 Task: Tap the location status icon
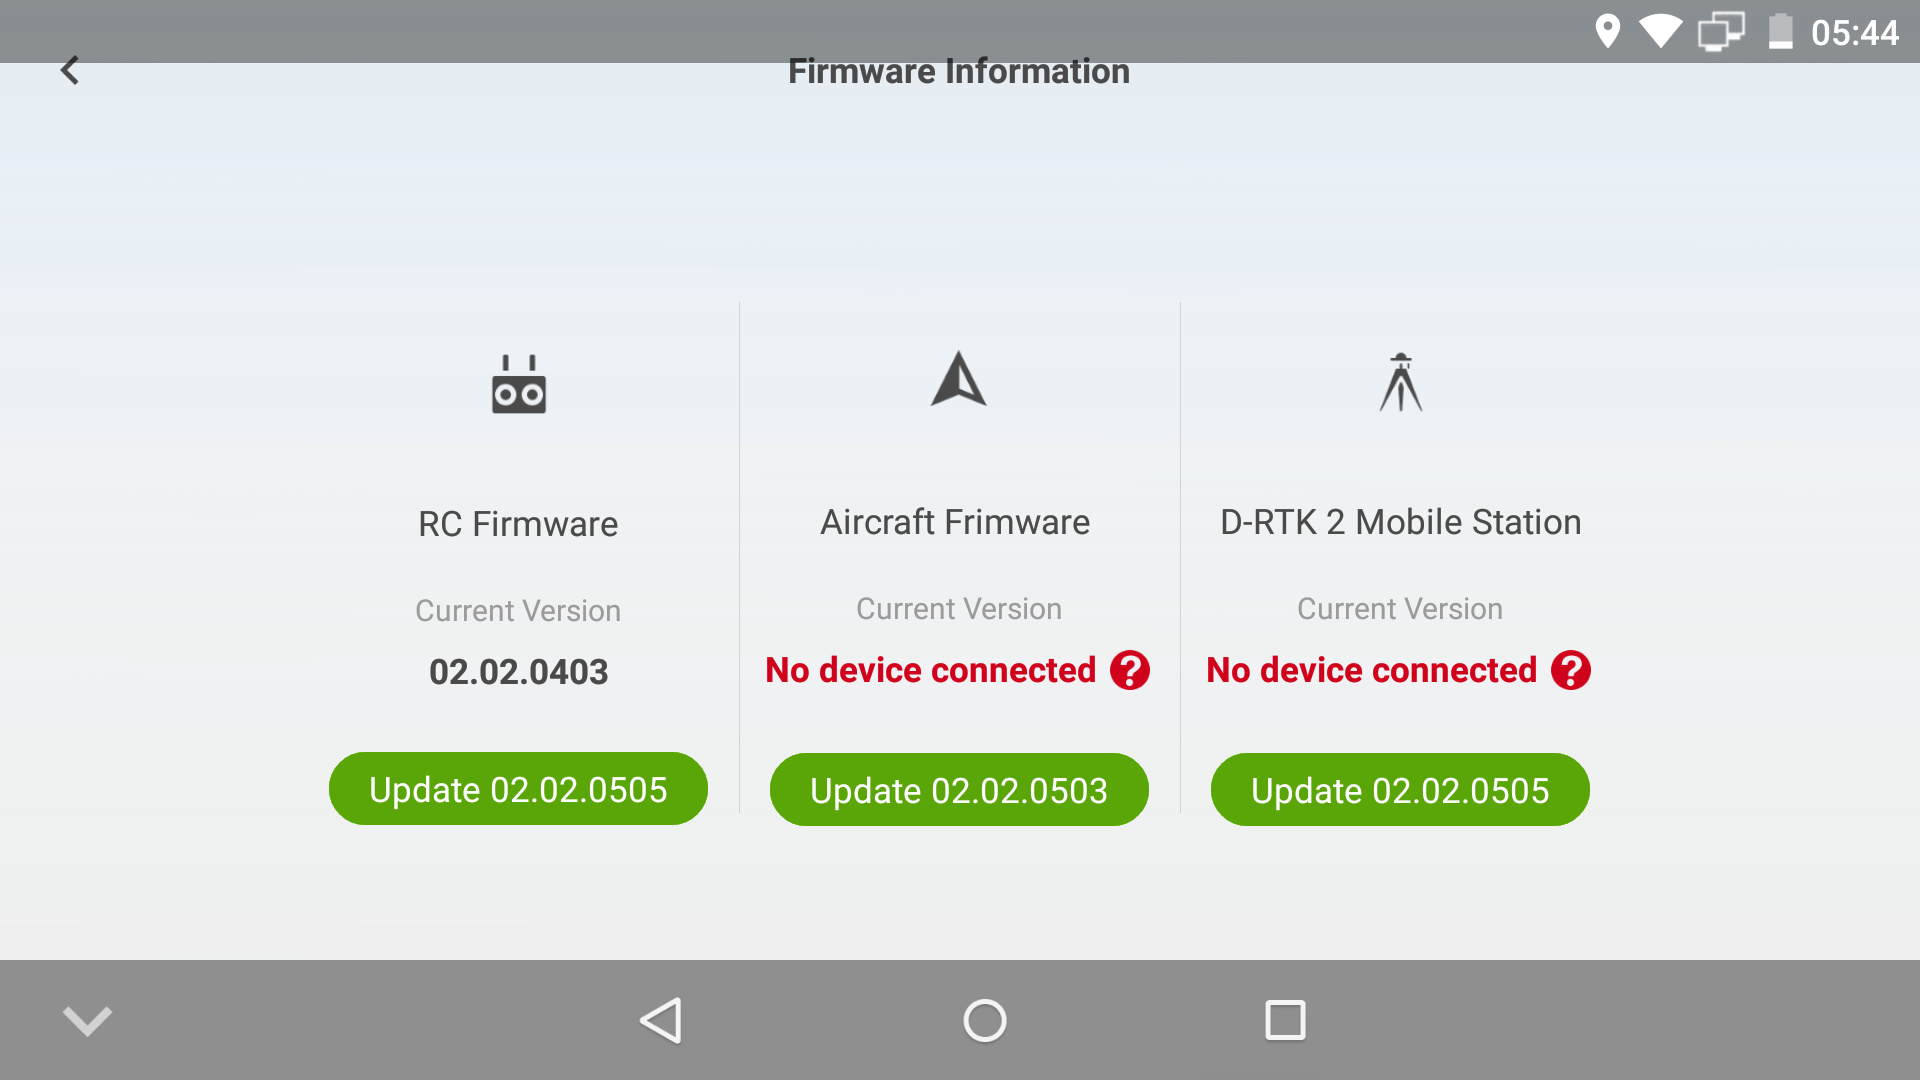tap(1607, 32)
